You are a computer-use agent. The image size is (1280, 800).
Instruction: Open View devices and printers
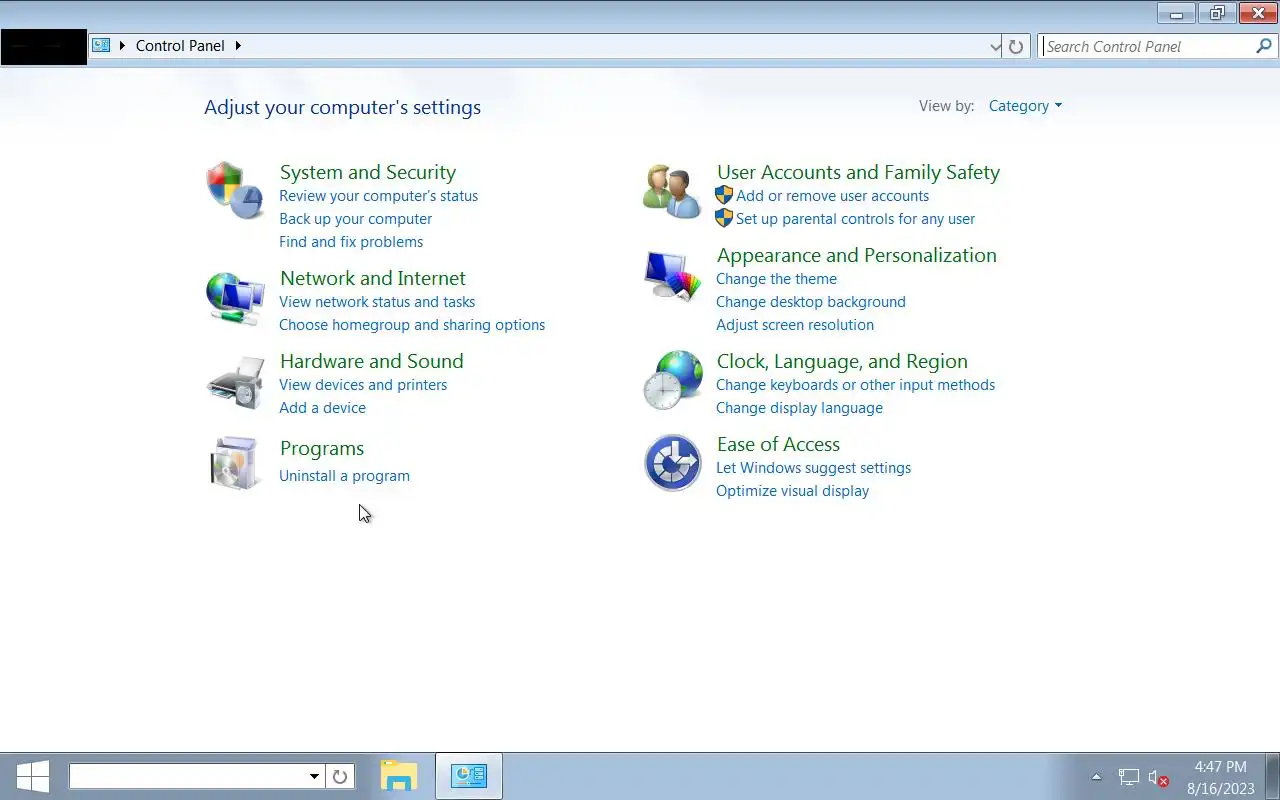tap(363, 385)
